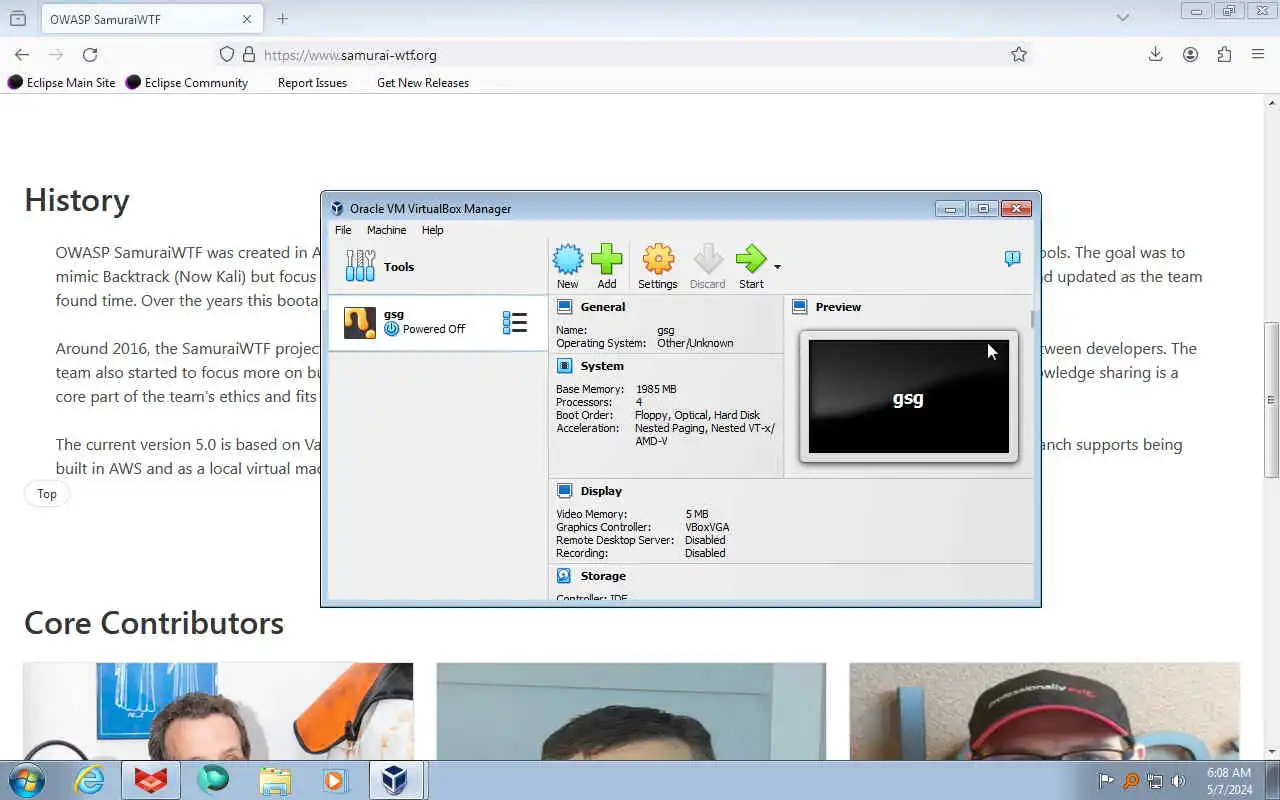The image size is (1280, 800).
Task: Click browser Forward arrow button
Action: point(56,55)
